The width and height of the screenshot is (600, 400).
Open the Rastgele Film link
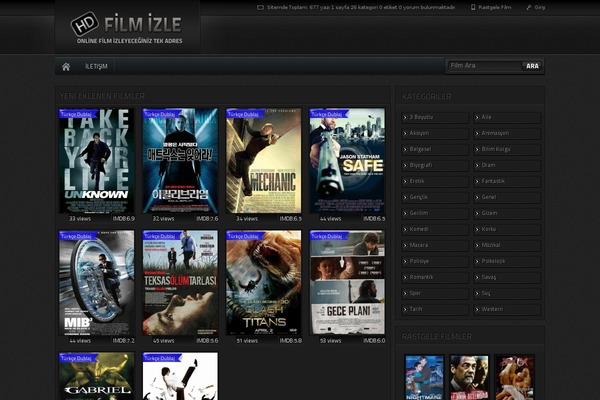491,7
